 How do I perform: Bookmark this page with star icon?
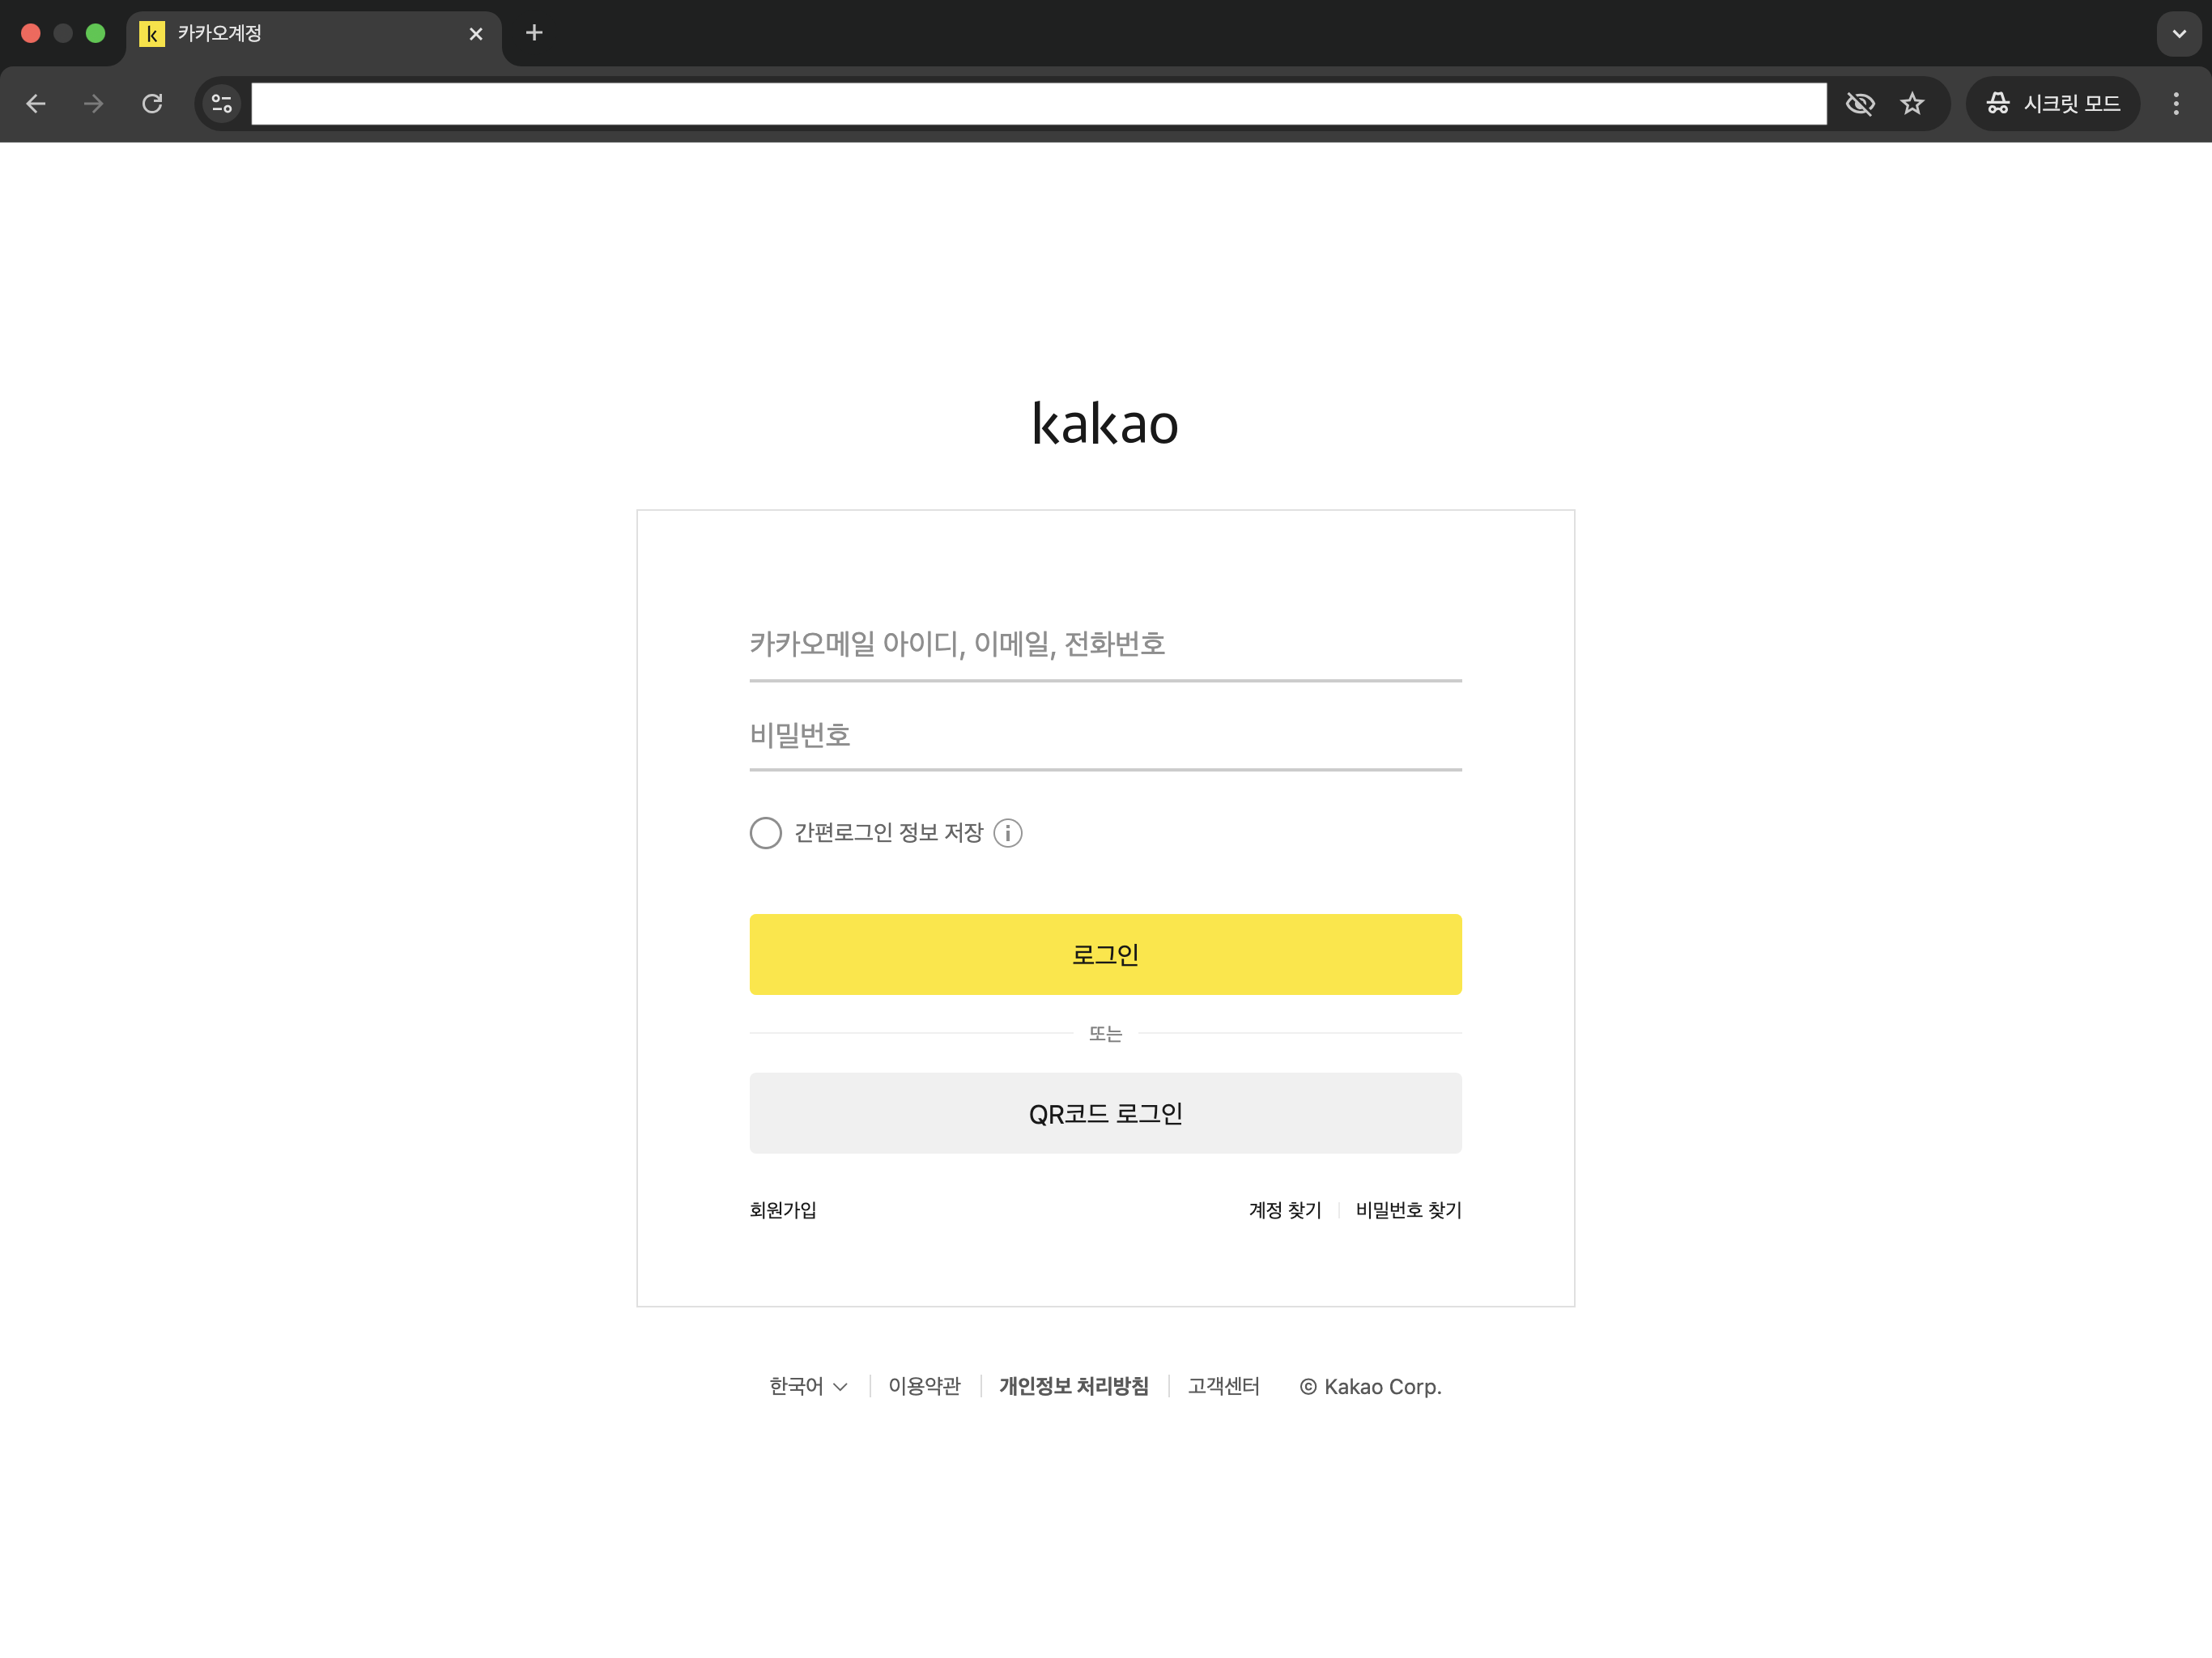point(1912,104)
